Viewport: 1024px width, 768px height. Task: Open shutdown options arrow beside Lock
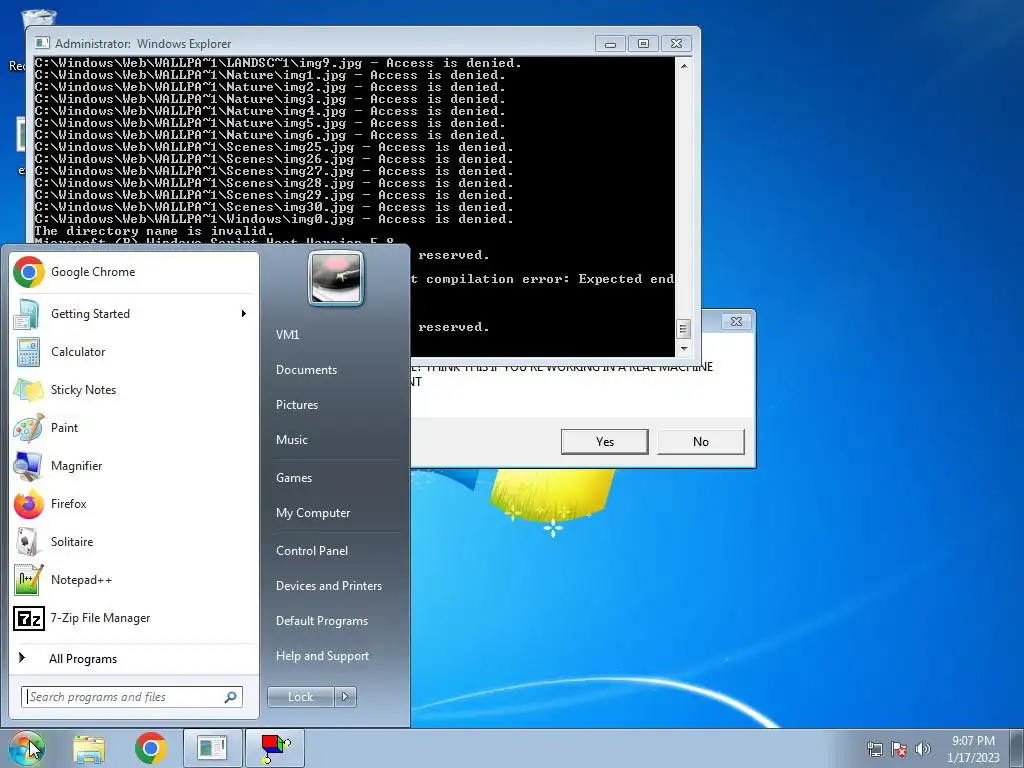coord(345,697)
